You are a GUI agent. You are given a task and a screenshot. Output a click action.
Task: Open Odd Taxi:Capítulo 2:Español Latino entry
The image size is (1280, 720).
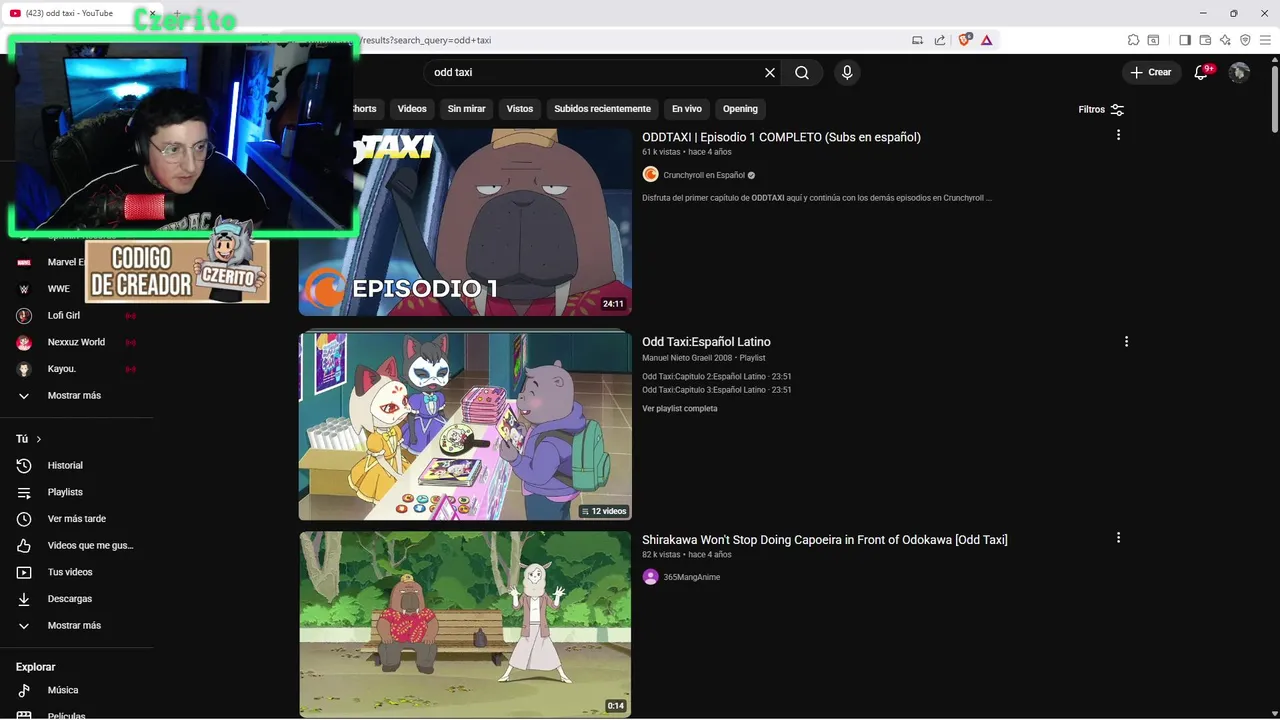pyautogui.click(x=717, y=376)
